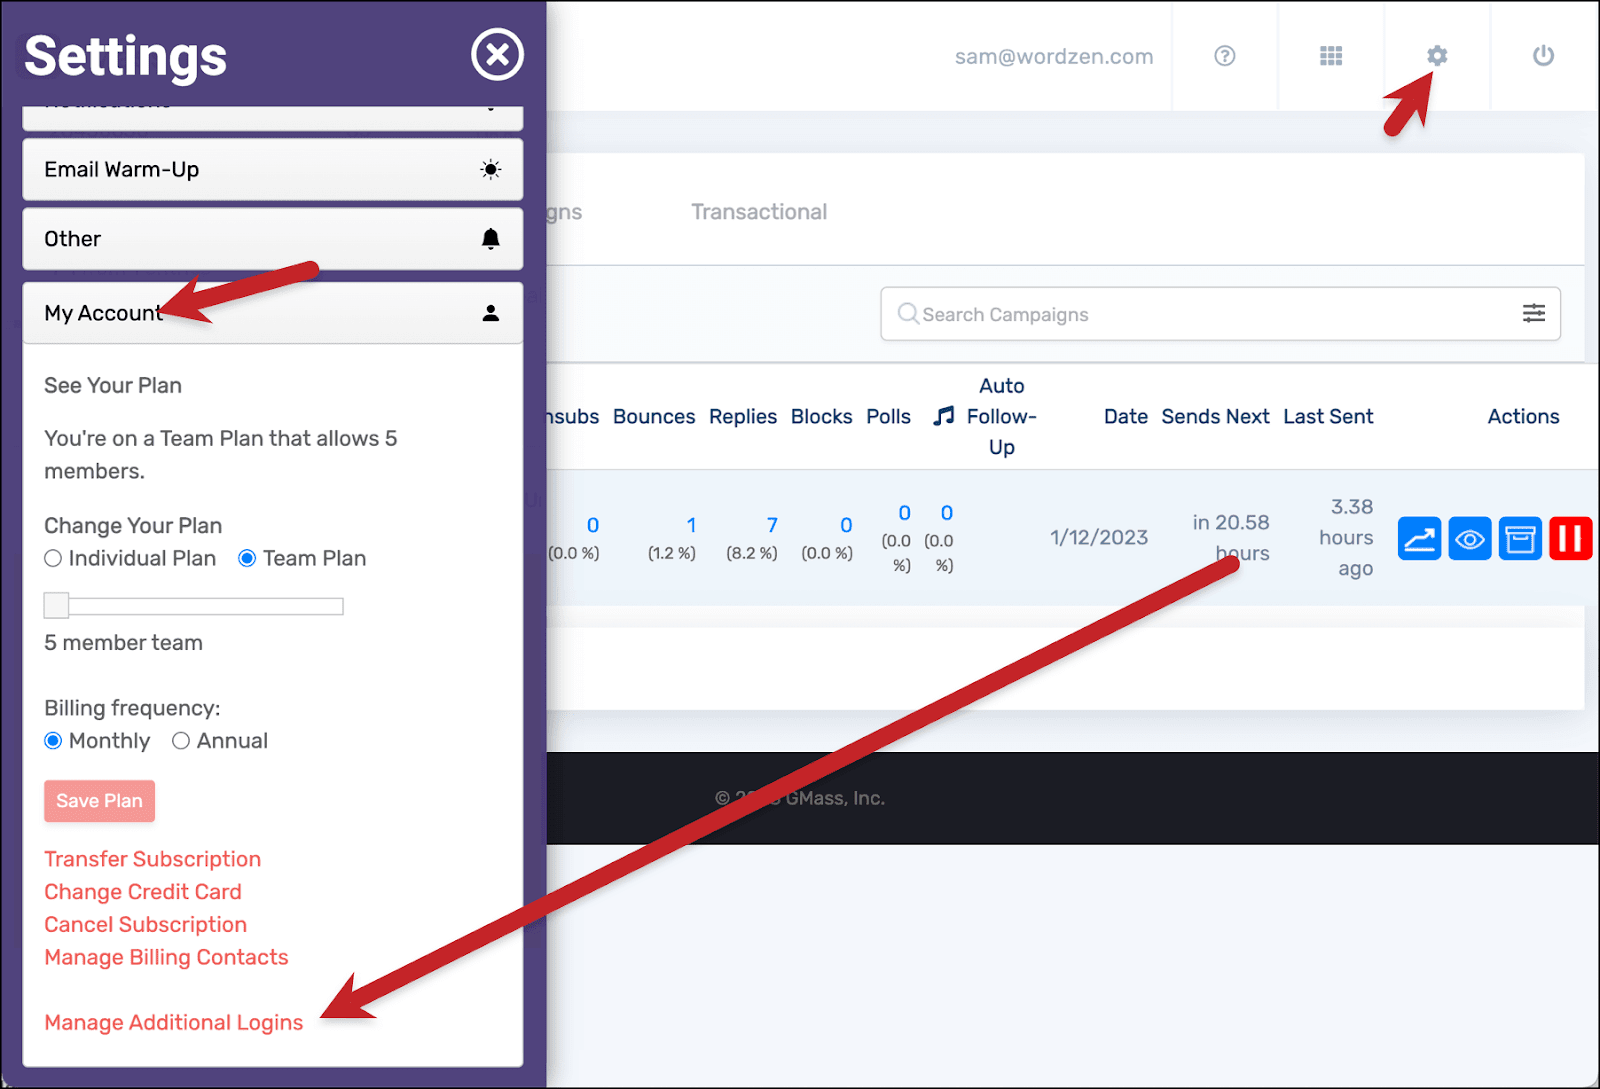Open Manage Billing Contacts link
The image size is (1600, 1089).
(166, 958)
